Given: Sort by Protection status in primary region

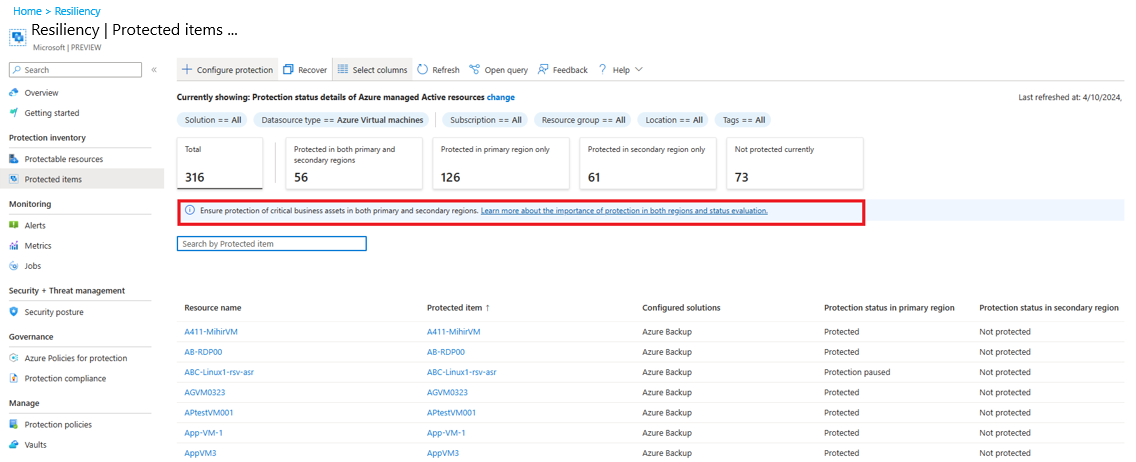Looking at the screenshot, I should (889, 308).
